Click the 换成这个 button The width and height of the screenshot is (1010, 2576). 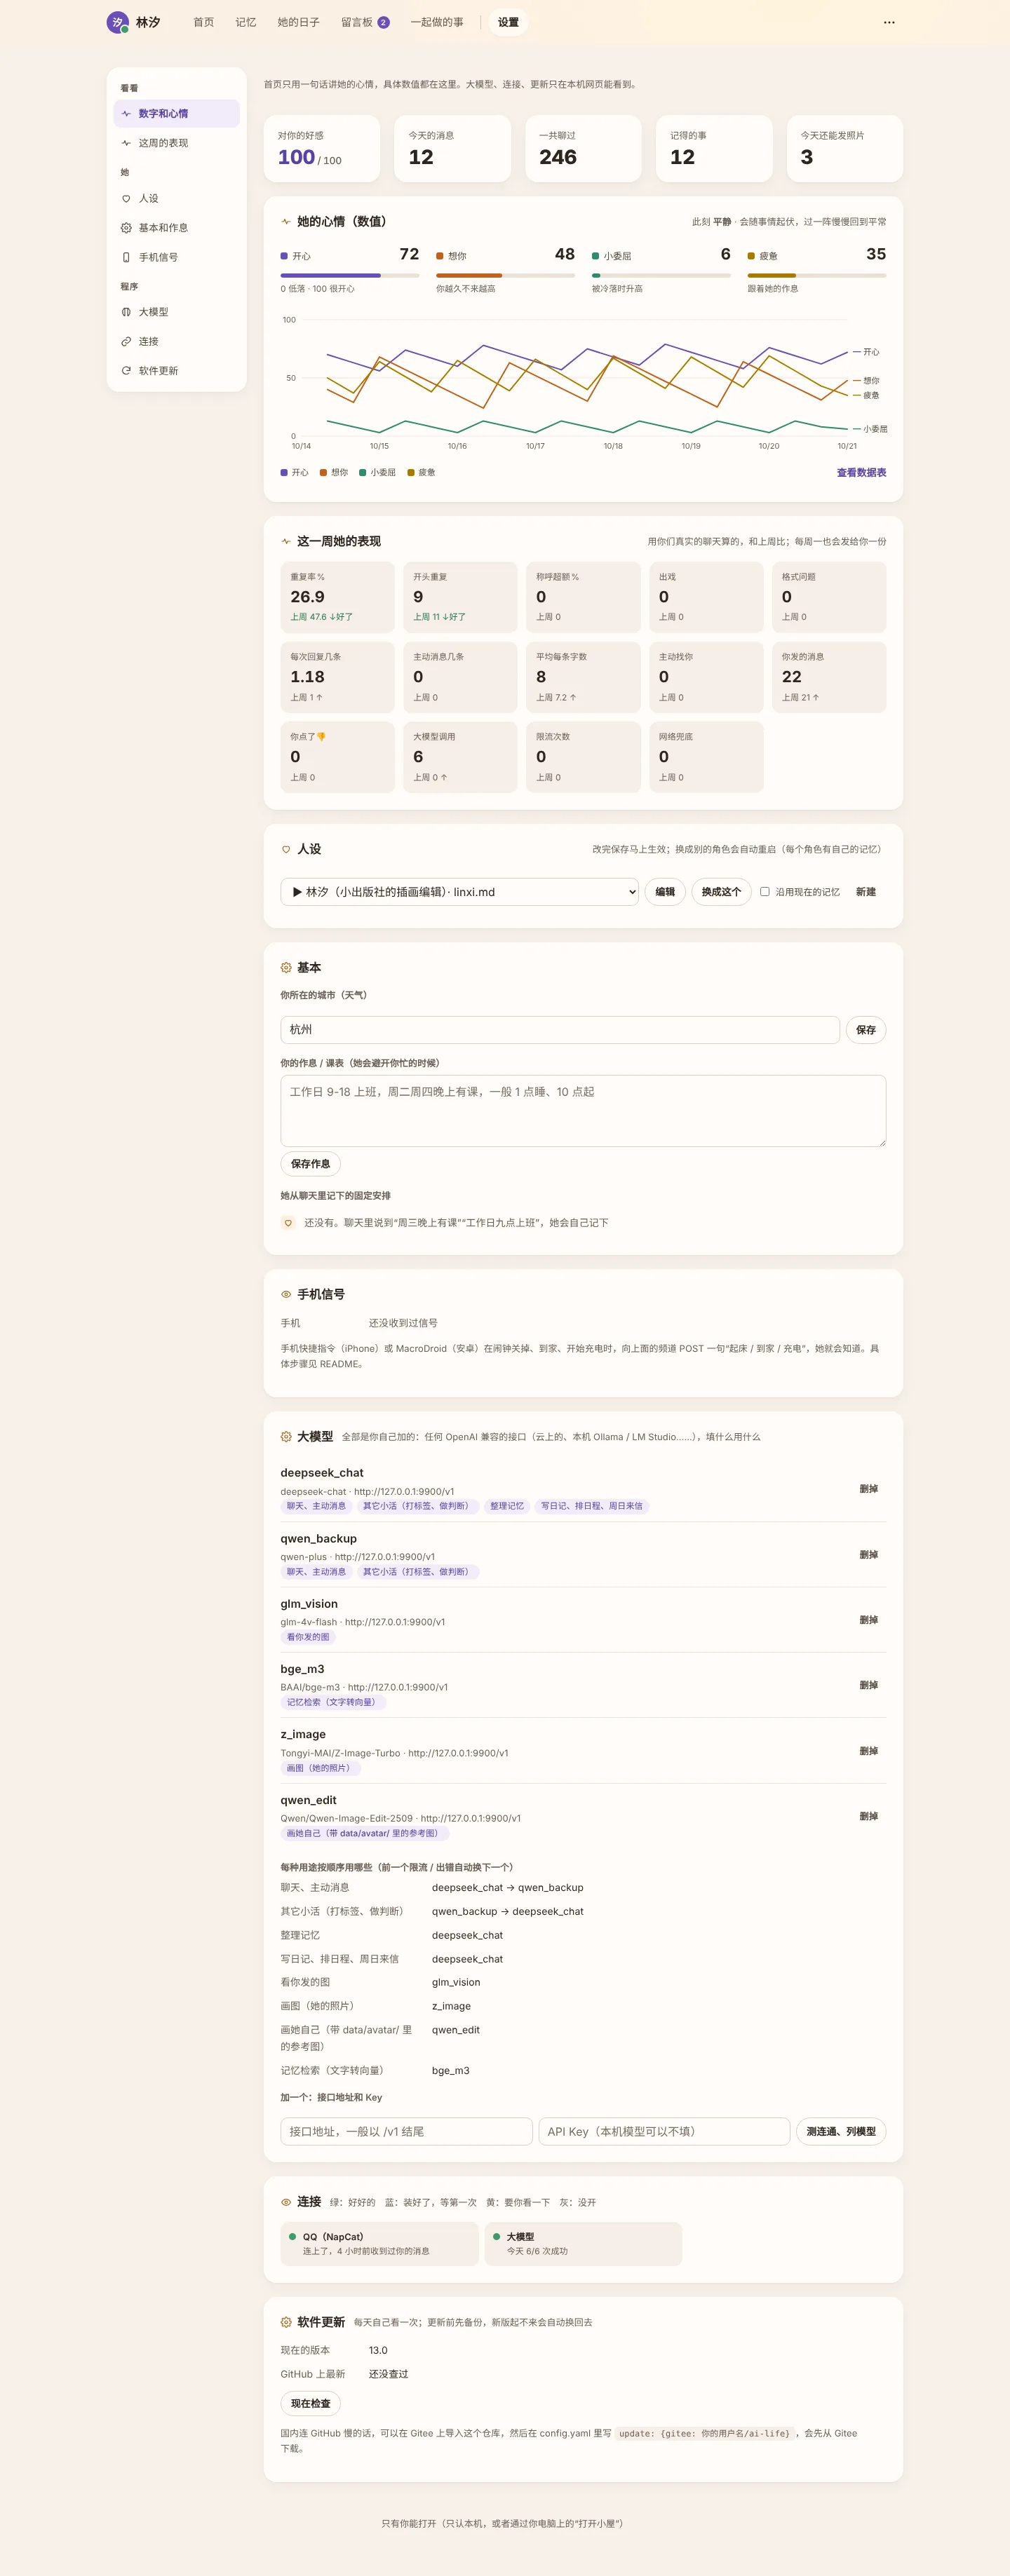click(x=721, y=892)
